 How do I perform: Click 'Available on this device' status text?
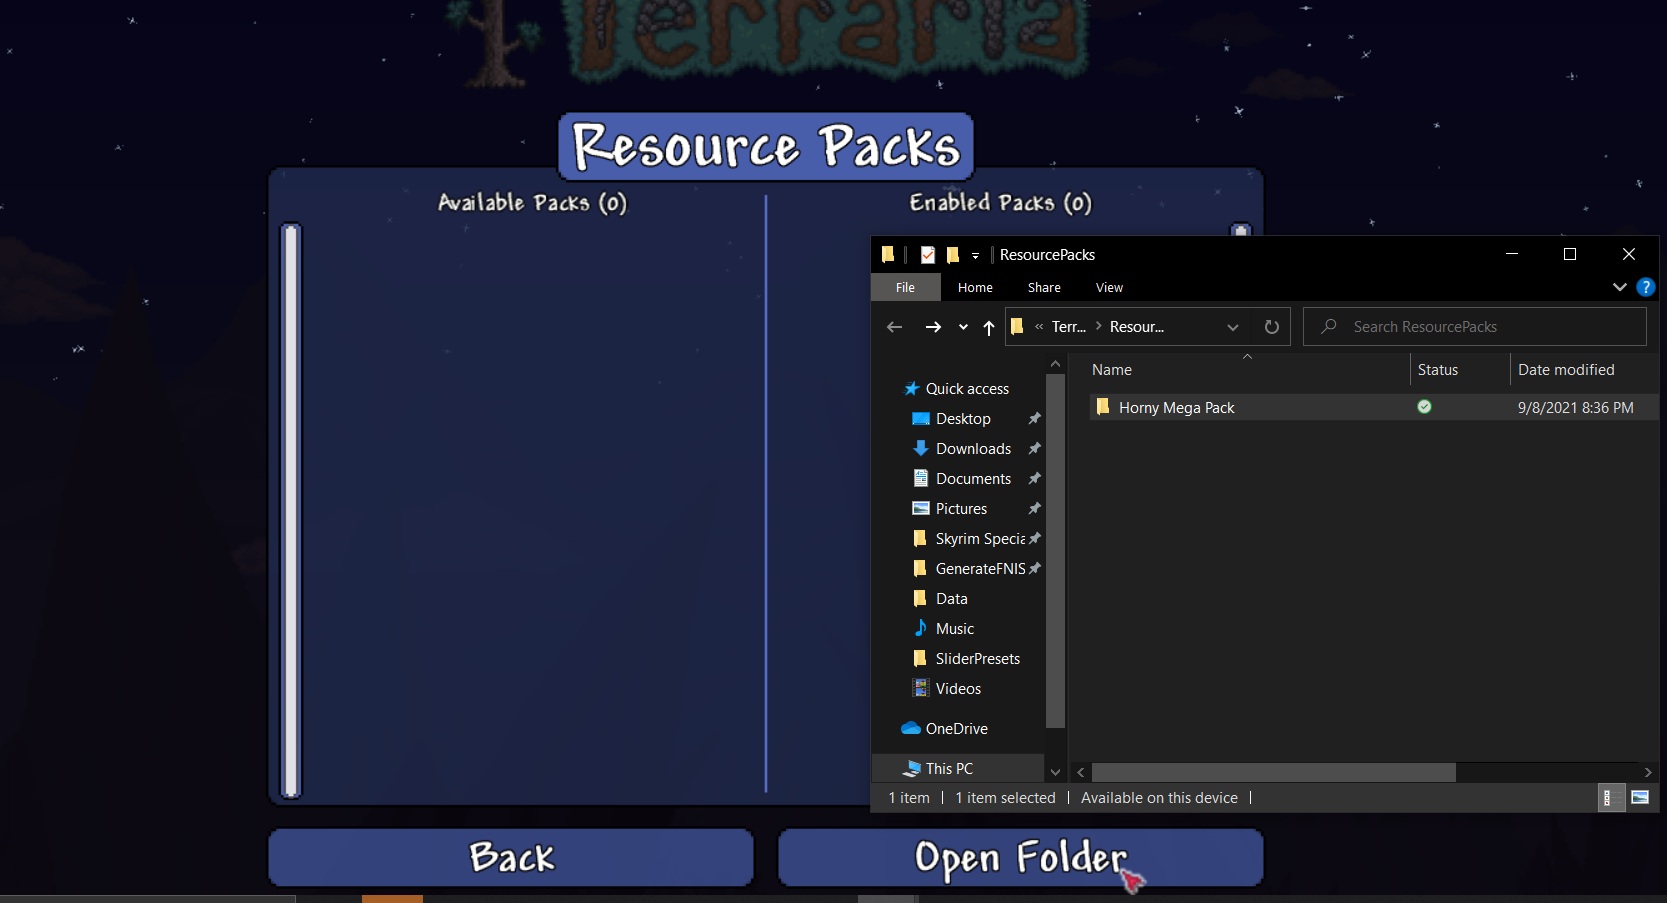tap(1159, 798)
